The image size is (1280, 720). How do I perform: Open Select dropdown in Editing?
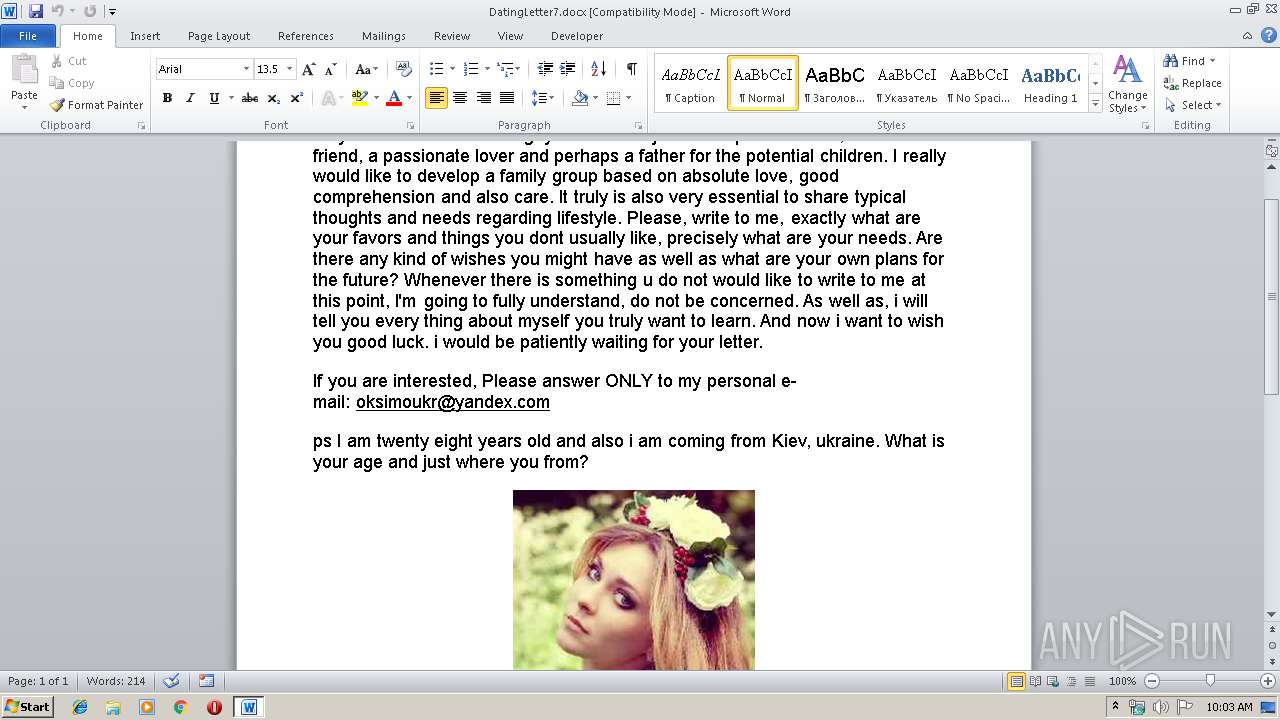coord(1193,105)
